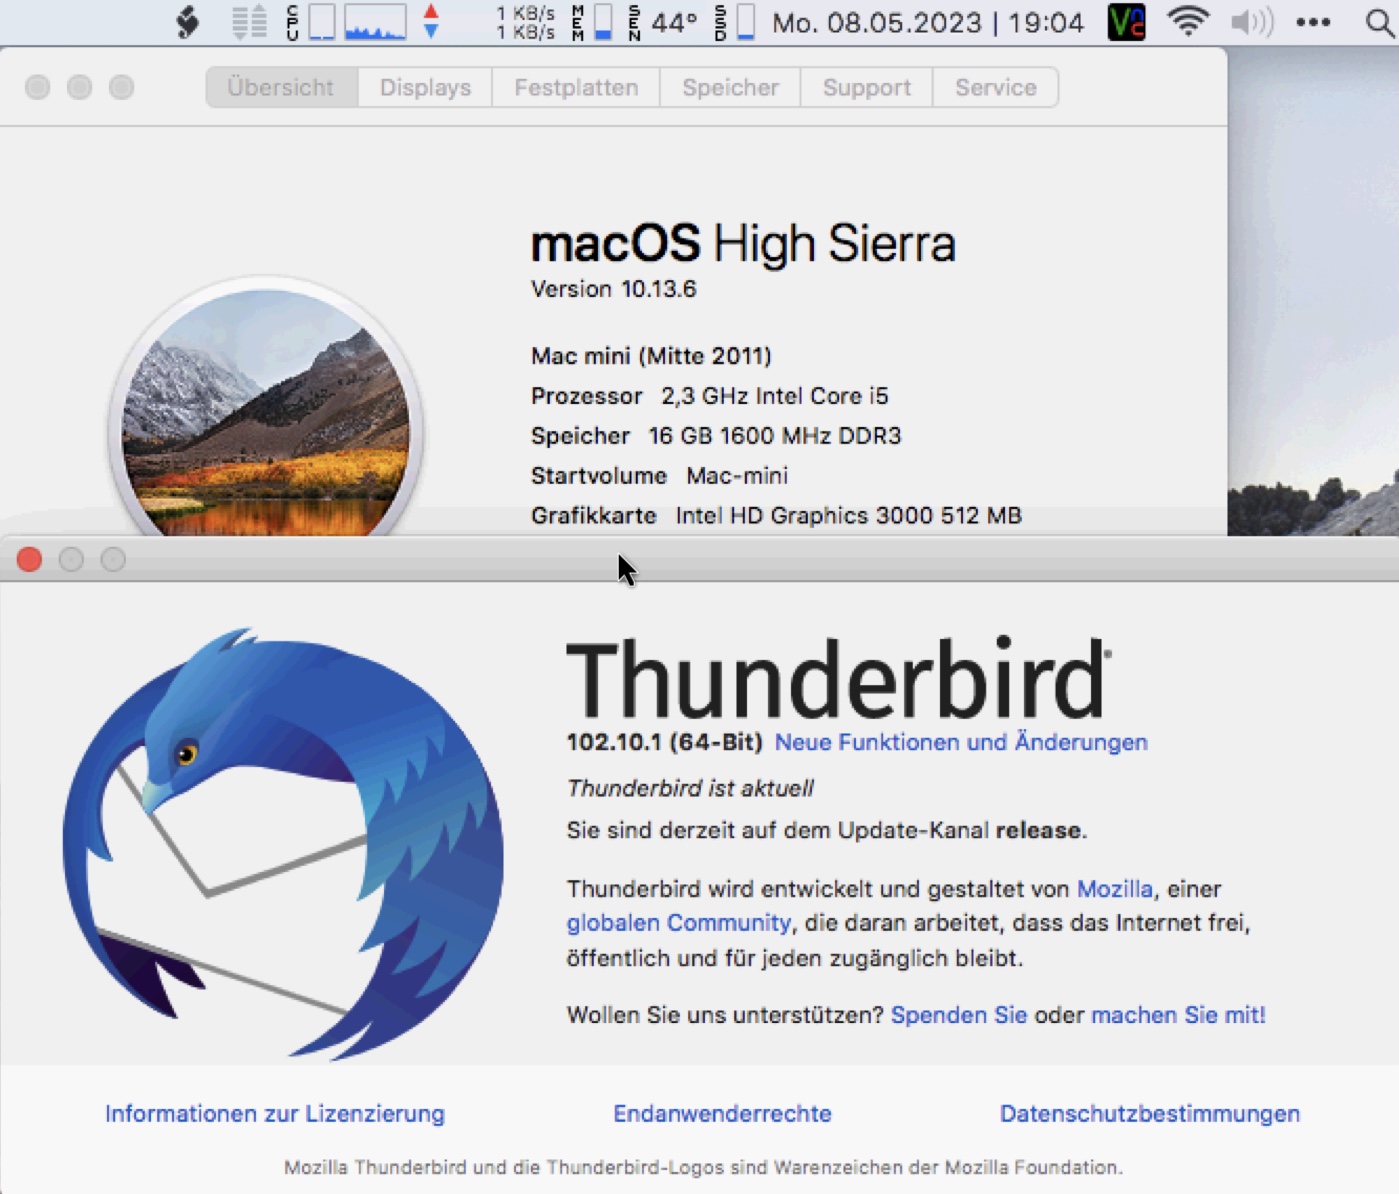Open the three-dots menu bar icon
Image resolution: width=1399 pixels, height=1194 pixels.
click(1313, 22)
